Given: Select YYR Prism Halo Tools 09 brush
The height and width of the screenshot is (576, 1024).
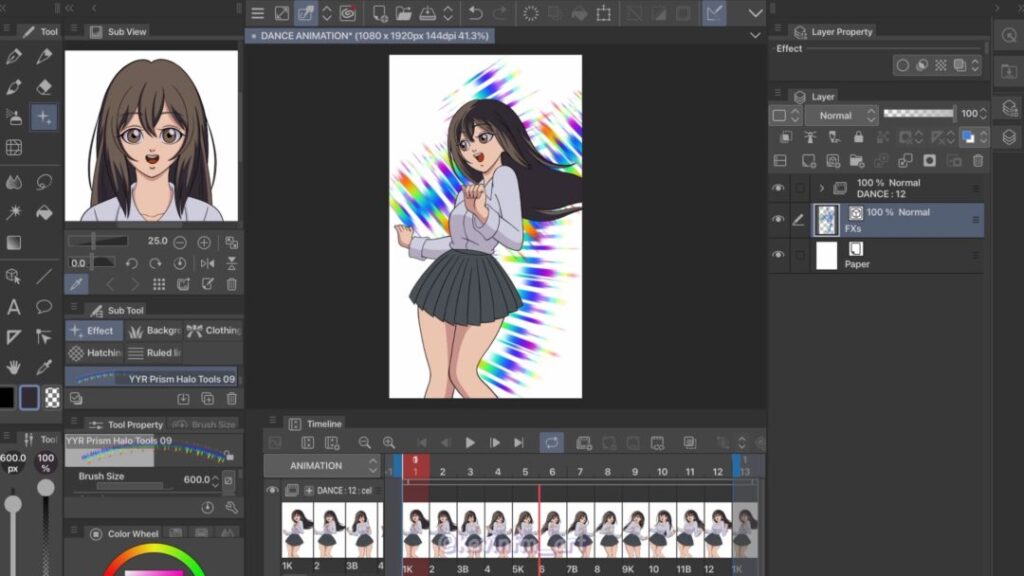Looking at the screenshot, I should click(x=152, y=378).
